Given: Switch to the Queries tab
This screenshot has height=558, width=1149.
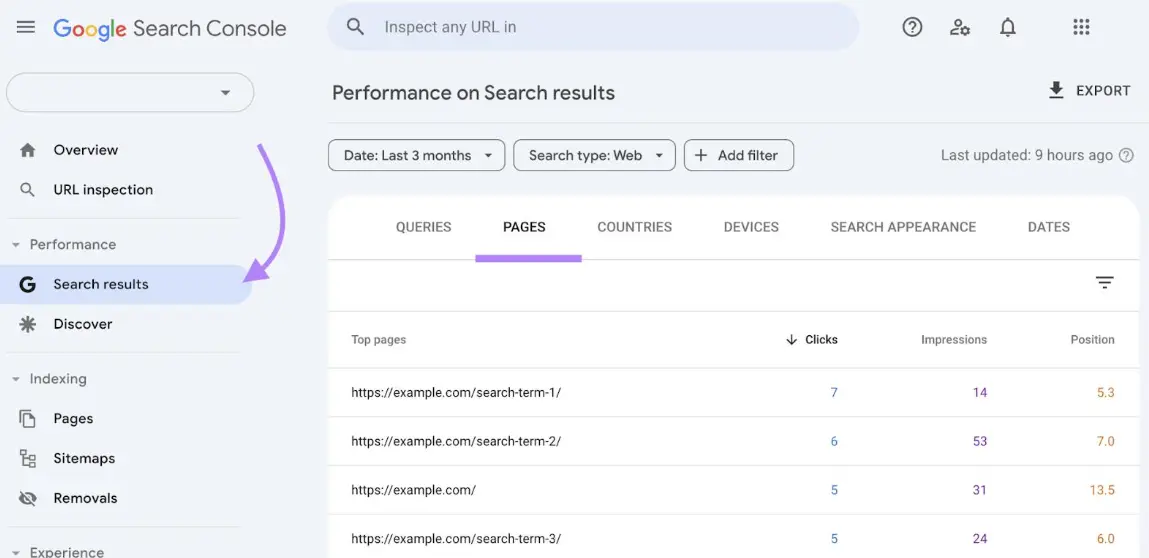Looking at the screenshot, I should point(424,227).
